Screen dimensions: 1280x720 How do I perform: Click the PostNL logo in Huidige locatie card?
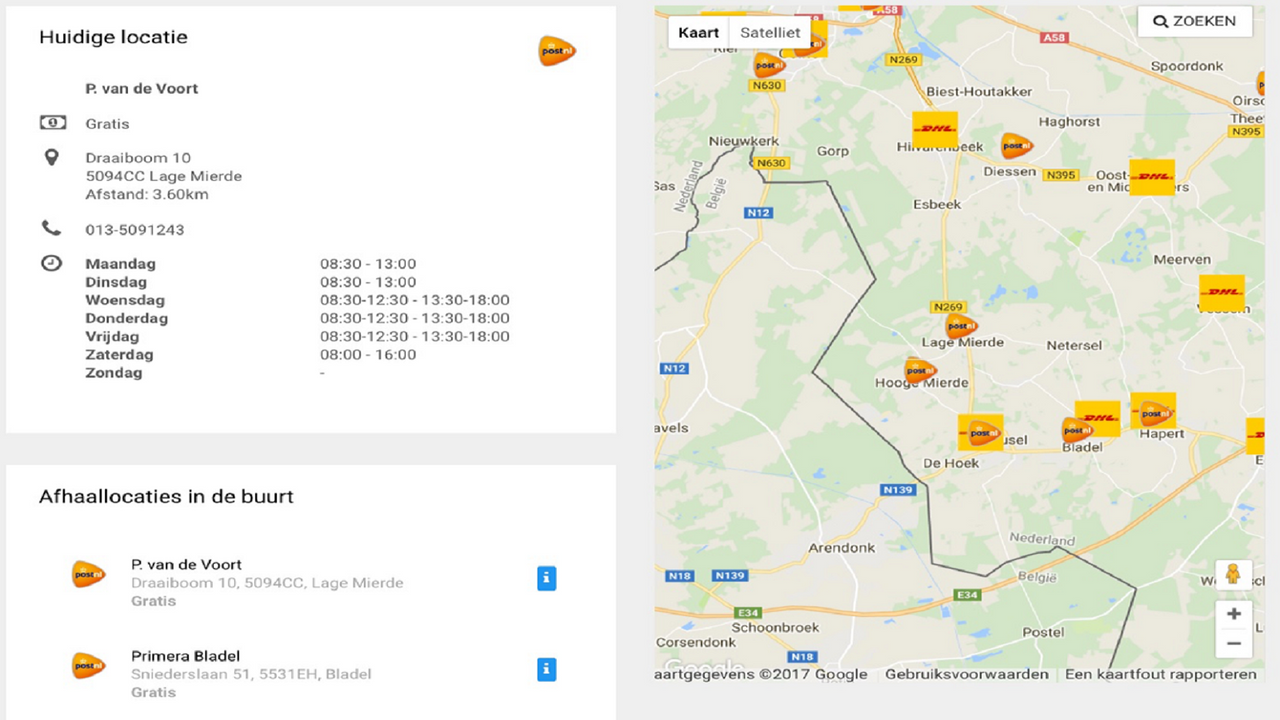[557, 51]
